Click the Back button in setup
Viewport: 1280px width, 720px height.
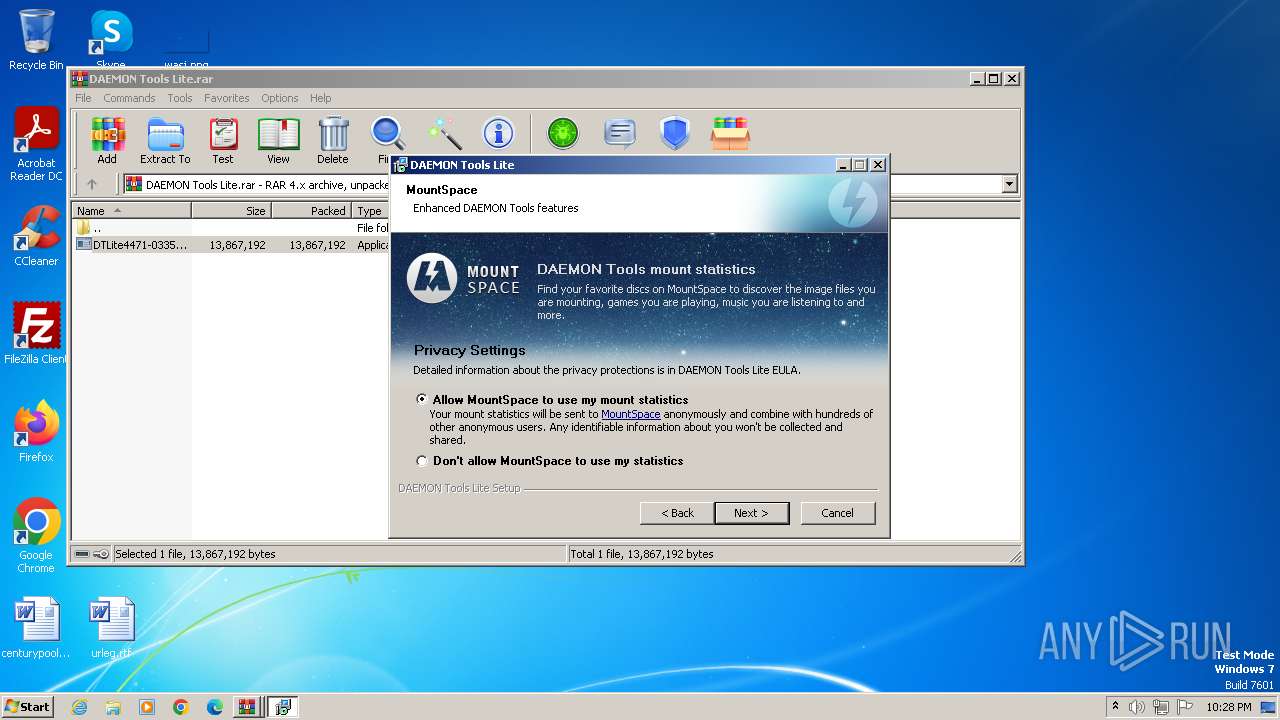(677, 513)
